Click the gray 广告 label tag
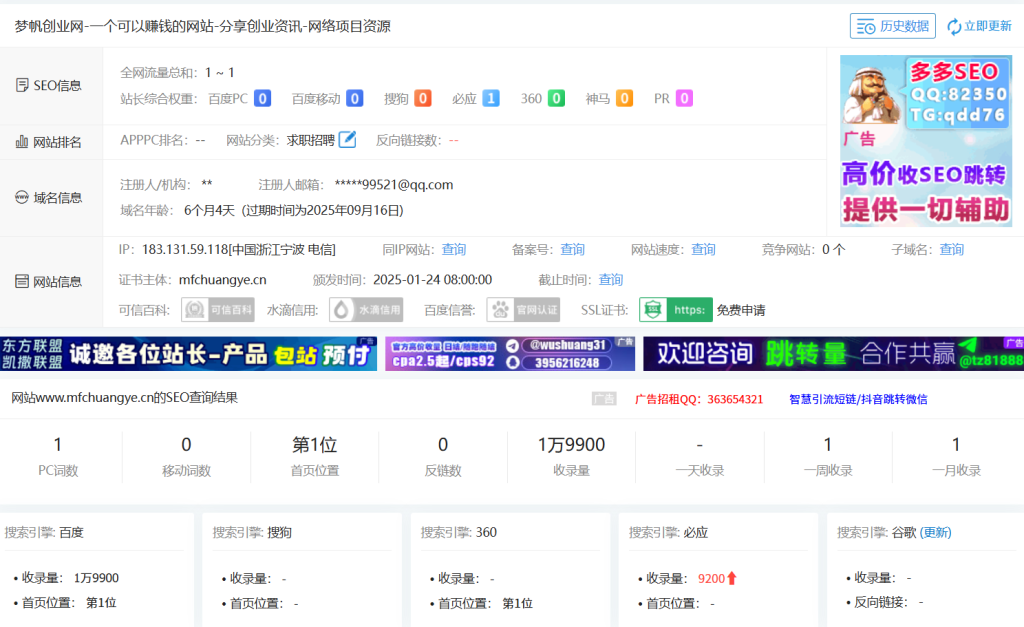 604,398
